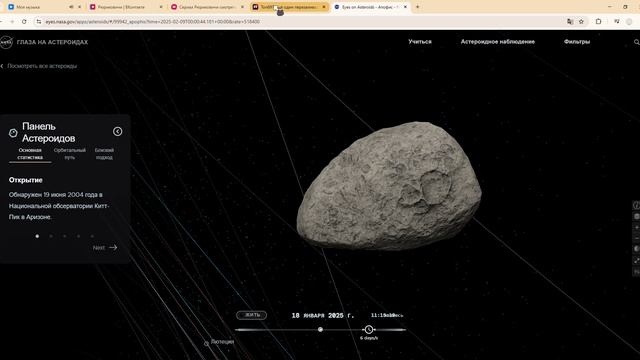Select the Близкий подход tab
640x360 pixels.
[x=104, y=153]
